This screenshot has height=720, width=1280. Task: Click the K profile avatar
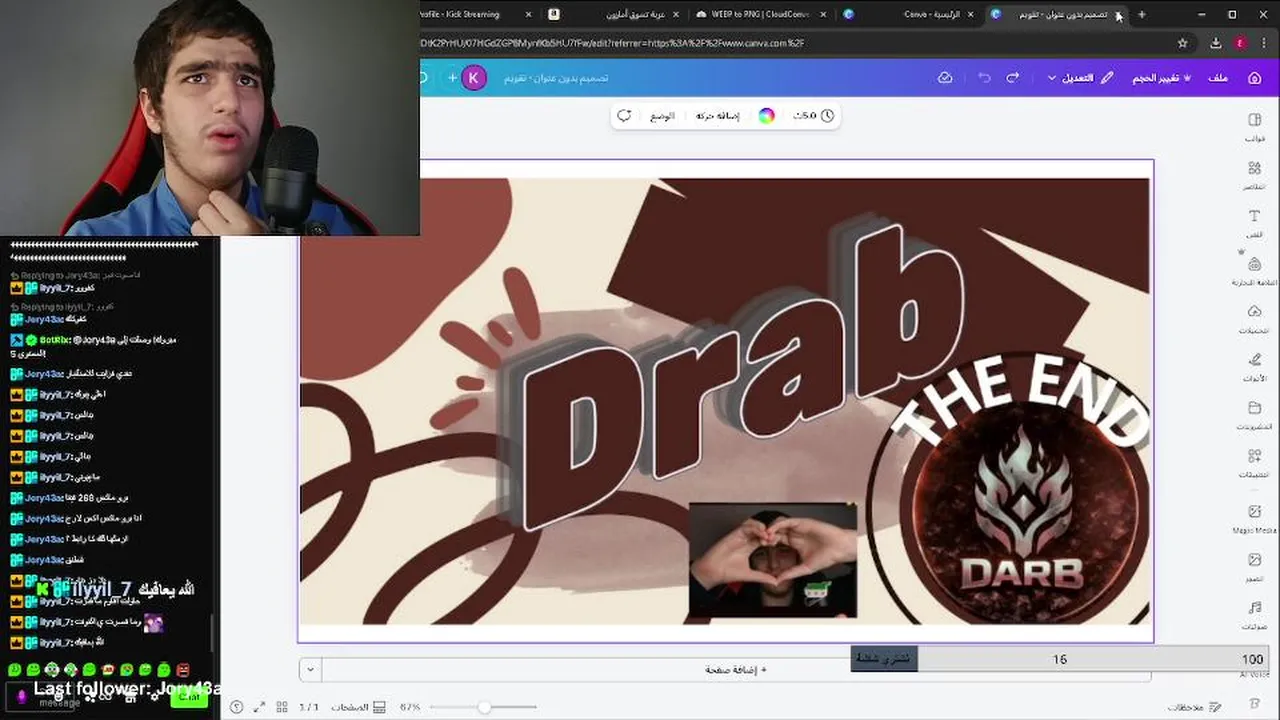[475, 78]
